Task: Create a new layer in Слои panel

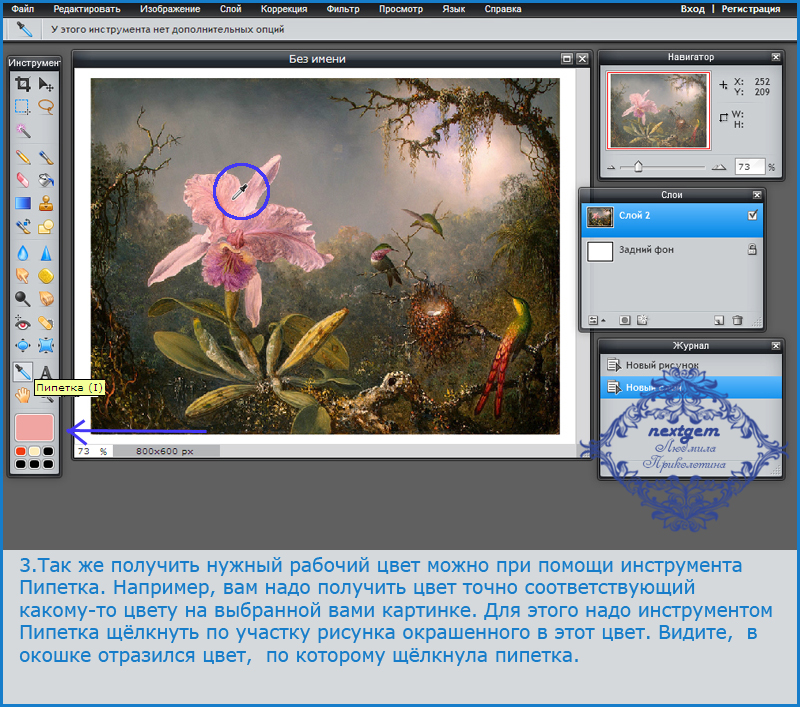Action: (719, 320)
